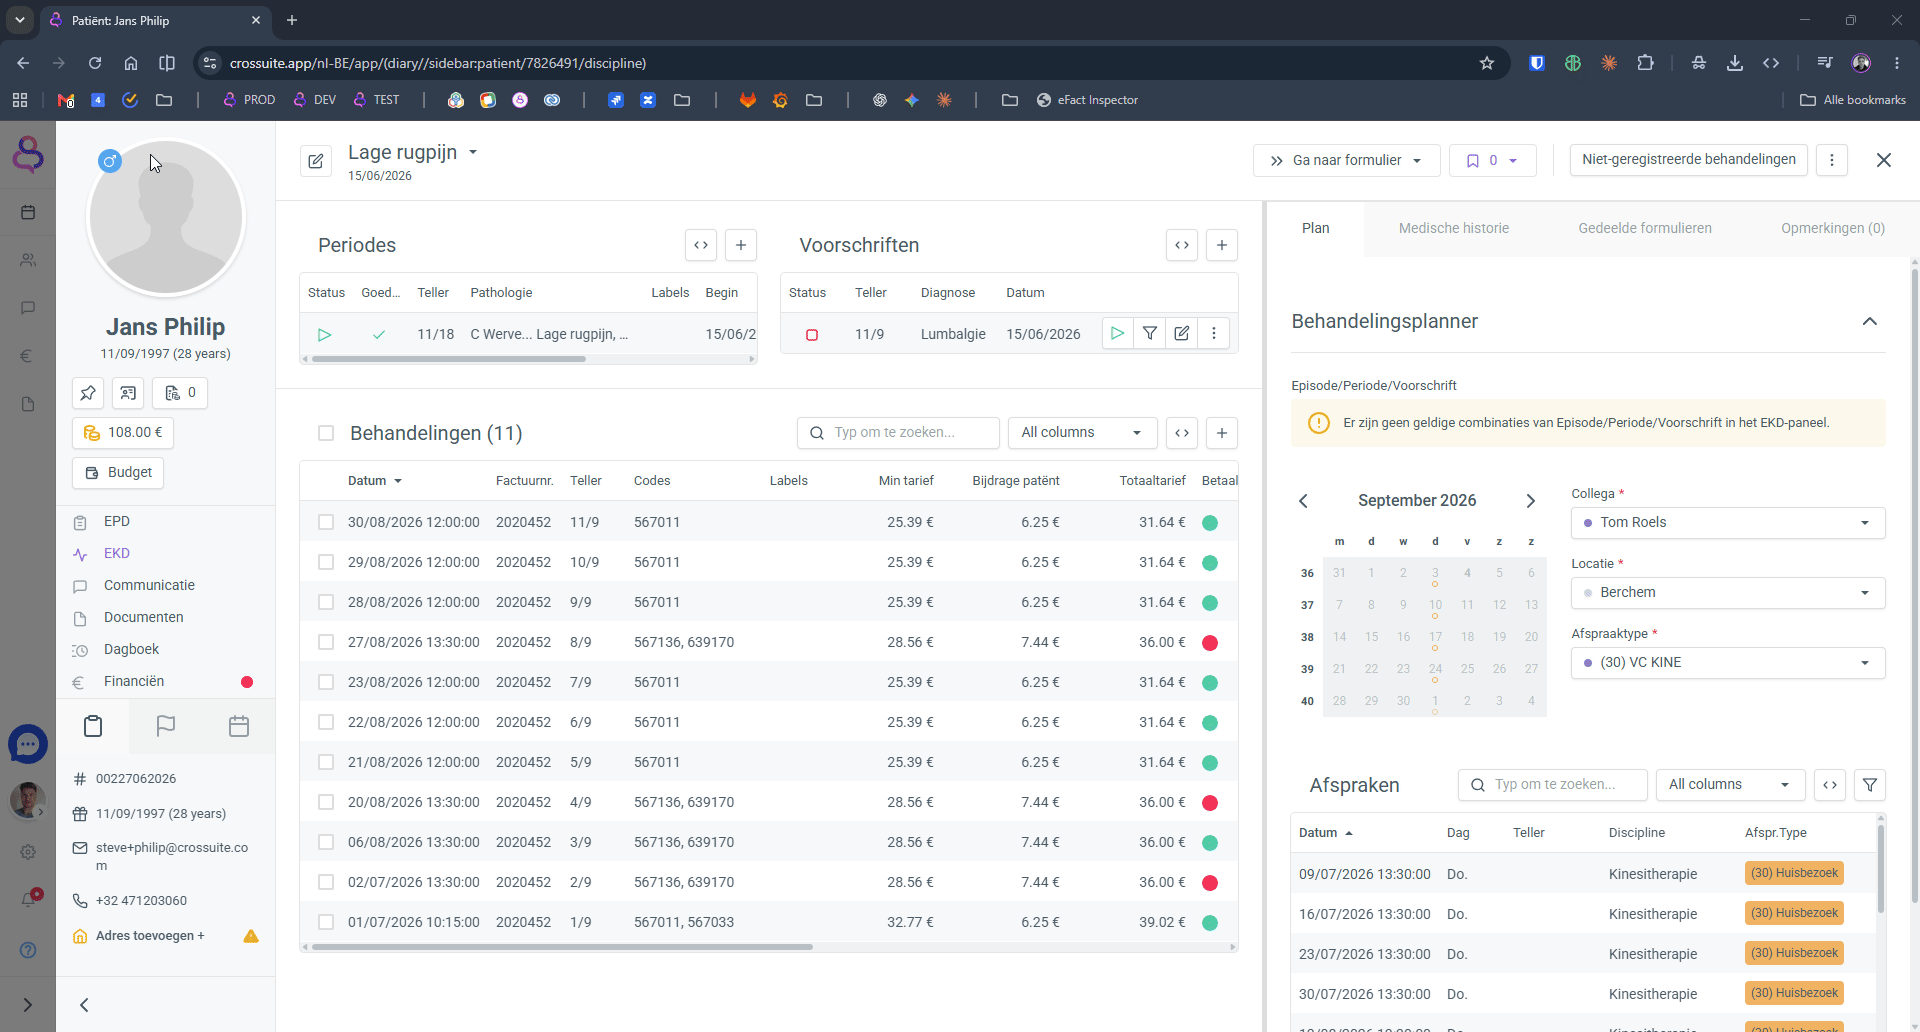Viewport: 1920px width, 1032px height.
Task: Open the Financiën menu item
Action: (x=134, y=682)
